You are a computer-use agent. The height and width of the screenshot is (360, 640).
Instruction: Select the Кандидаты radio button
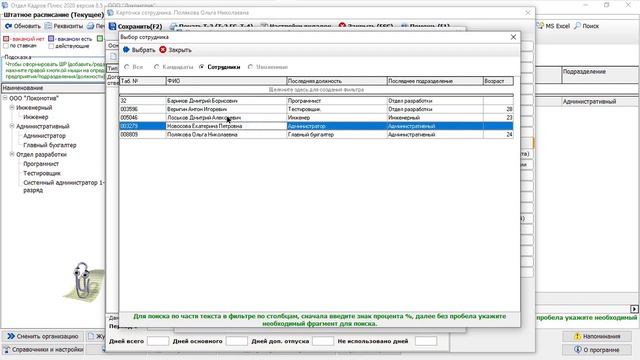click(x=157, y=67)
